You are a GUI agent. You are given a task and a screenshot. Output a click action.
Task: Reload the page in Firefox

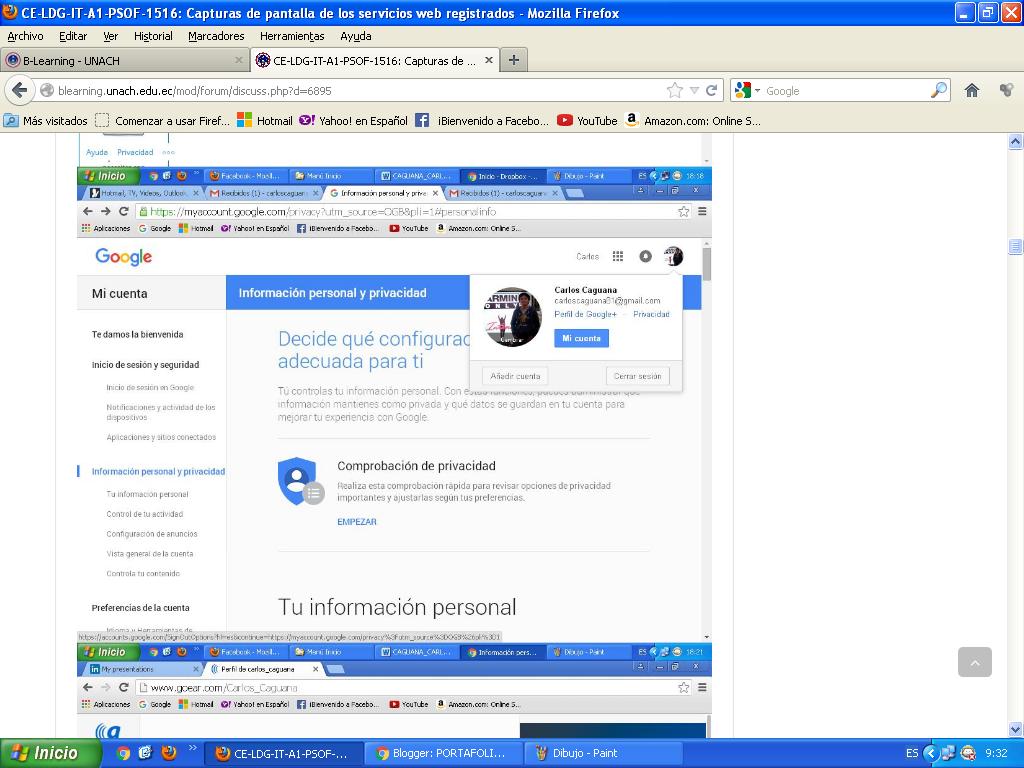[x=711, y=90]
